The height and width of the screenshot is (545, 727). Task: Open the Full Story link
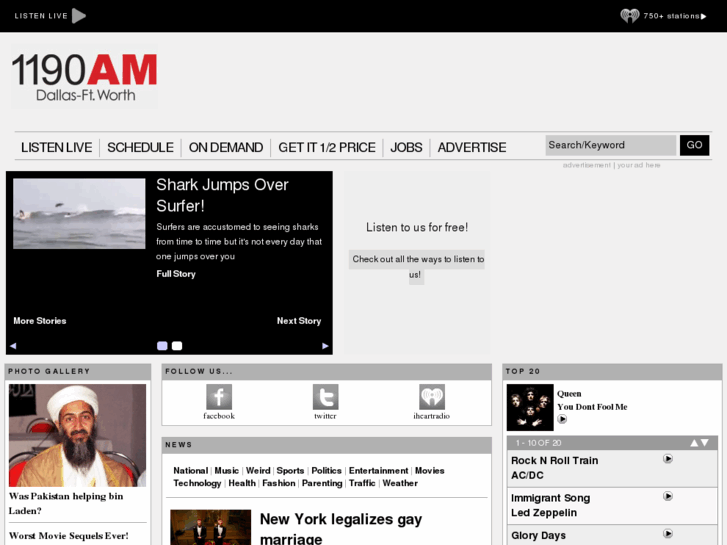pos(176,274)
